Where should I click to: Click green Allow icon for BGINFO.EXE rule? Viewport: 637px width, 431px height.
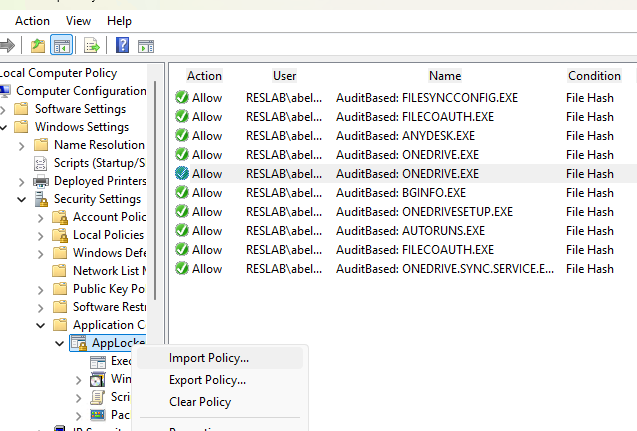[182, 193]
